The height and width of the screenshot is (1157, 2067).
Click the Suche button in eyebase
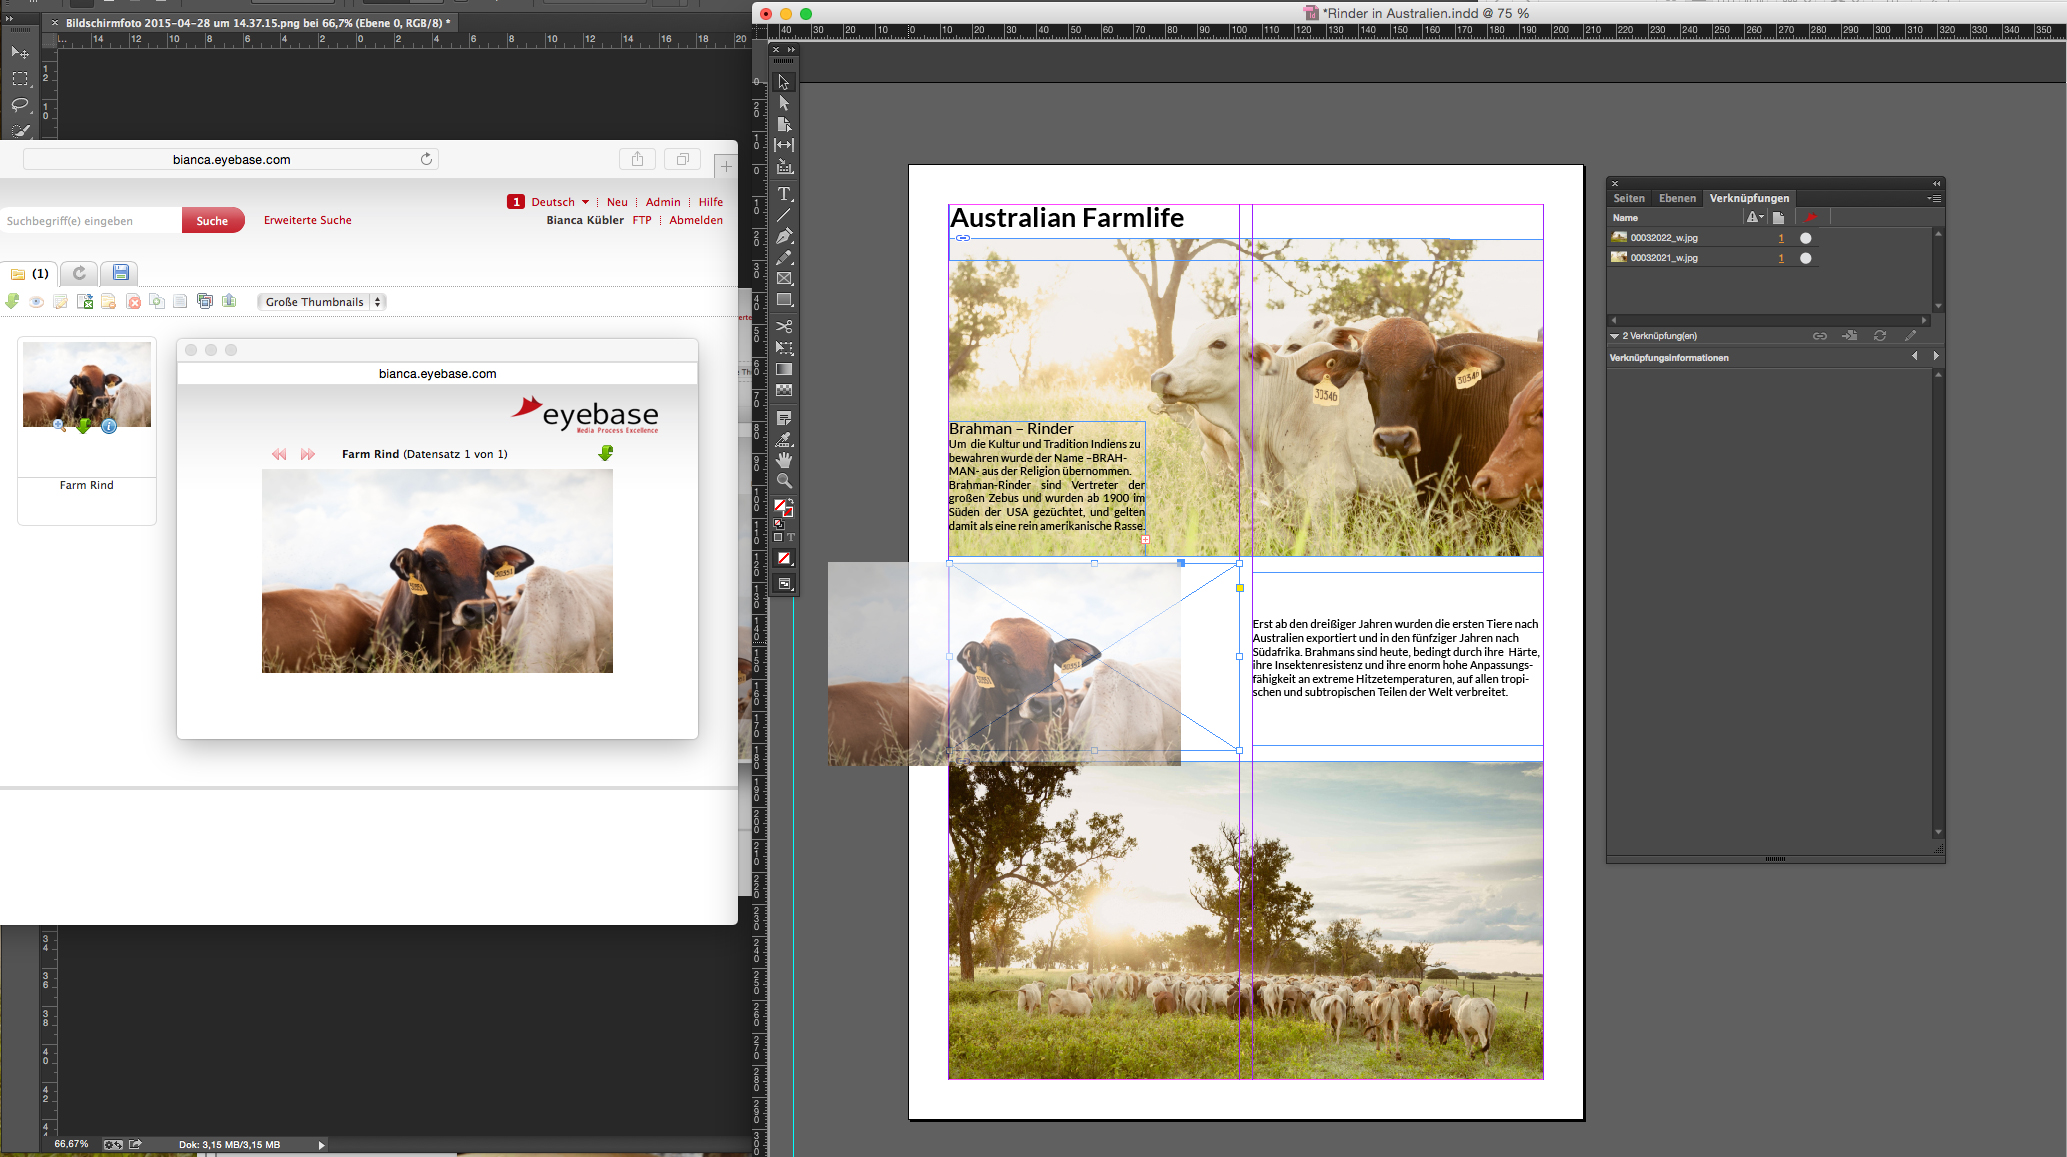pos(212,221)
